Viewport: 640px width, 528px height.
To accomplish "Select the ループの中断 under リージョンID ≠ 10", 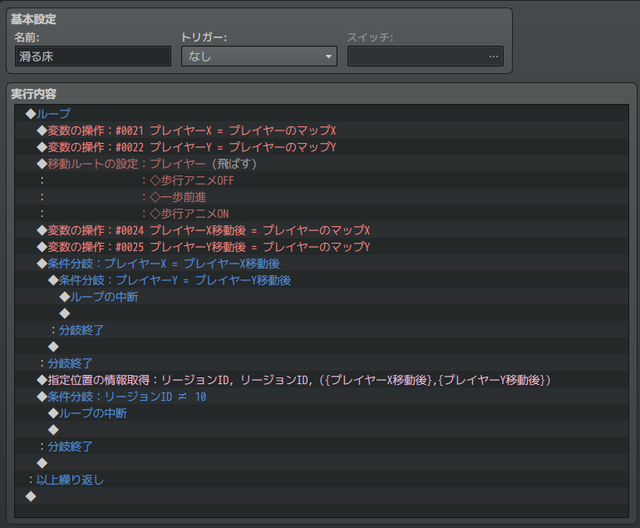I will point(321,413).
